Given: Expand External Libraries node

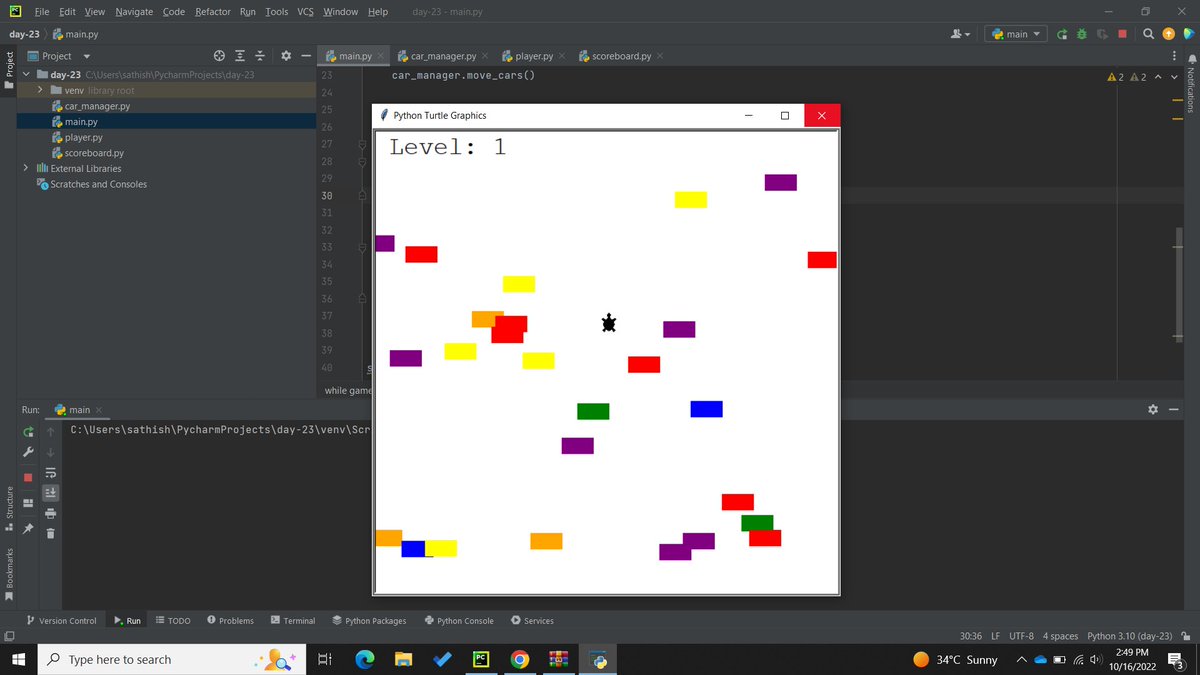Looking at the screenshot, I should pyautogui.click(x=26, y=168).
